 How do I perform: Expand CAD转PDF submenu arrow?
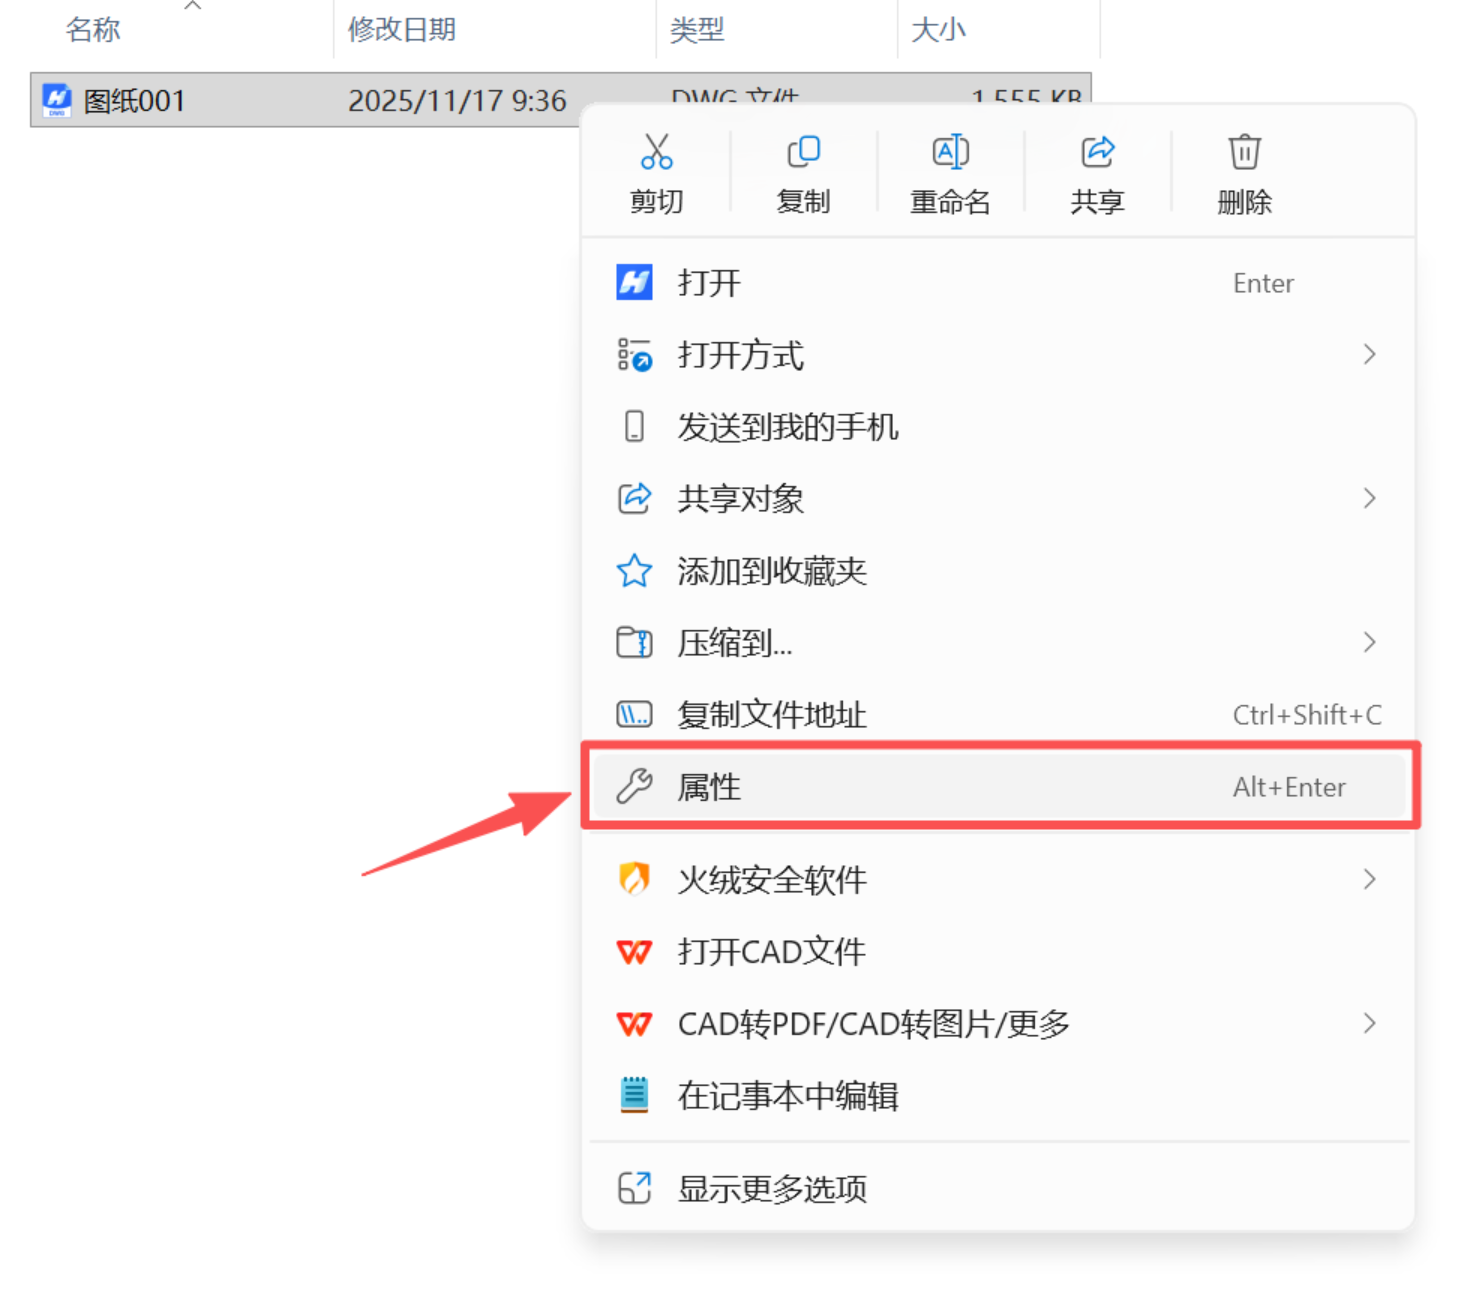coord(1369,1024)
